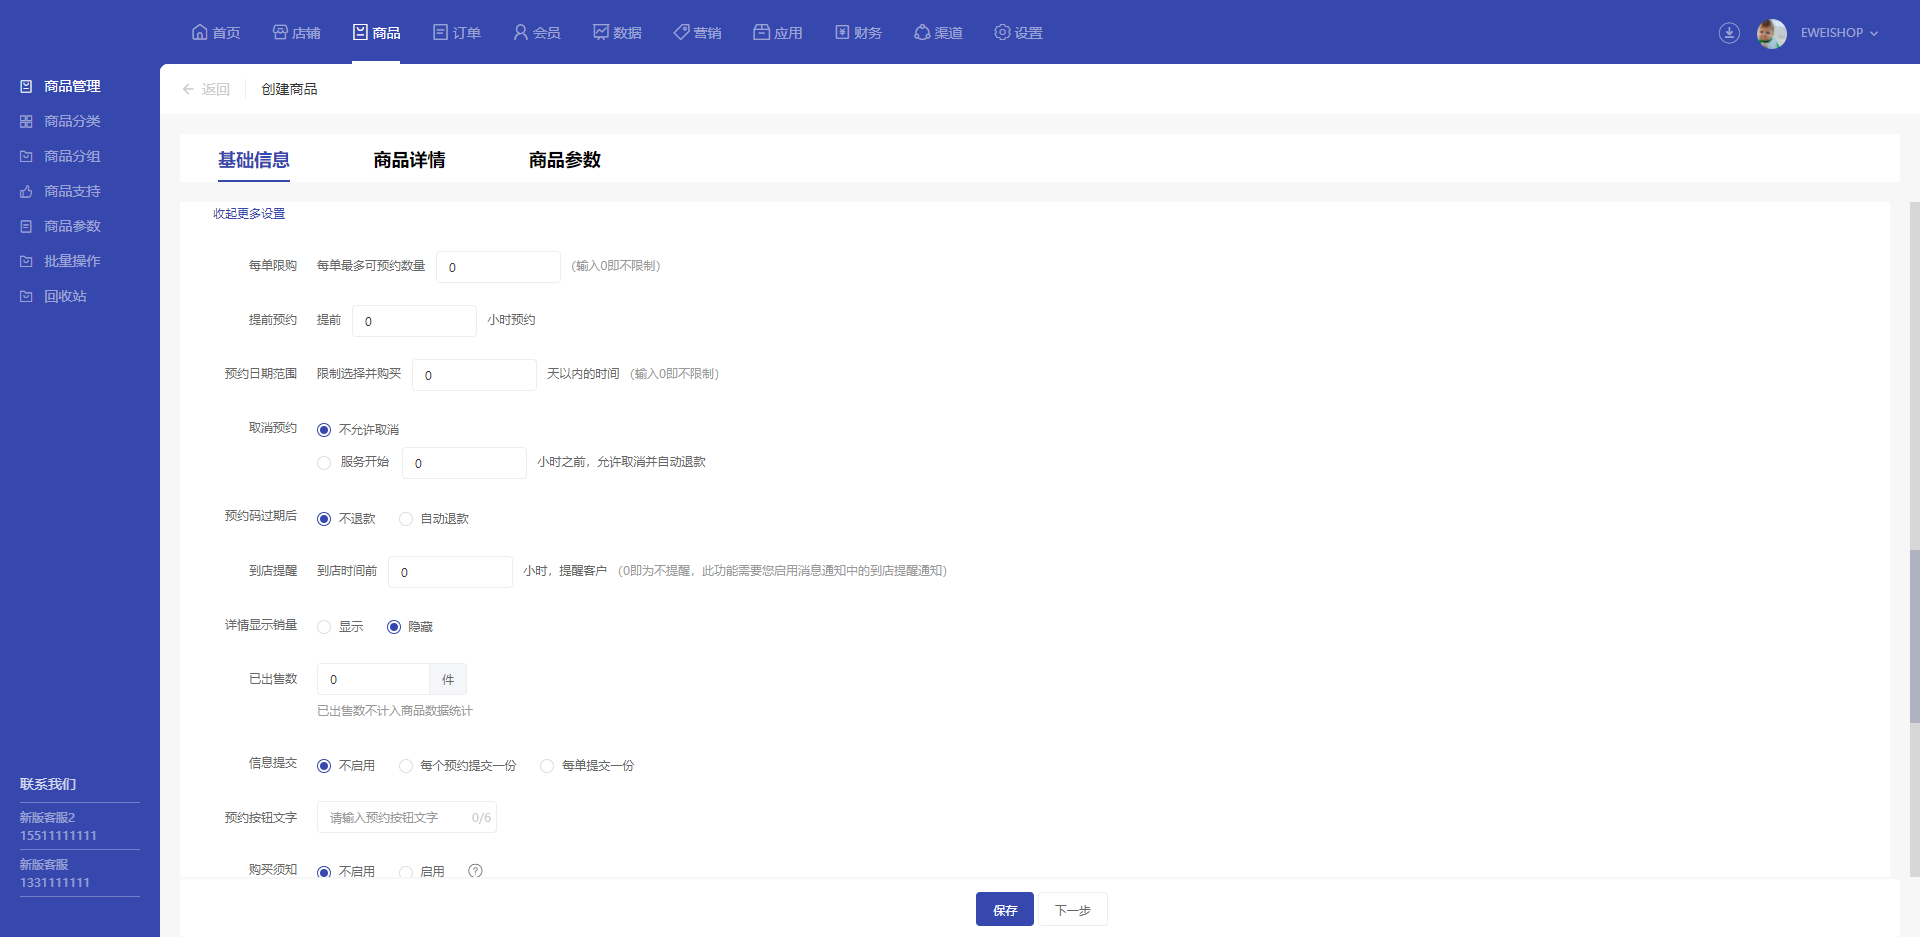Focus the 服务开始 hours input field

click(x=464, y=463)
